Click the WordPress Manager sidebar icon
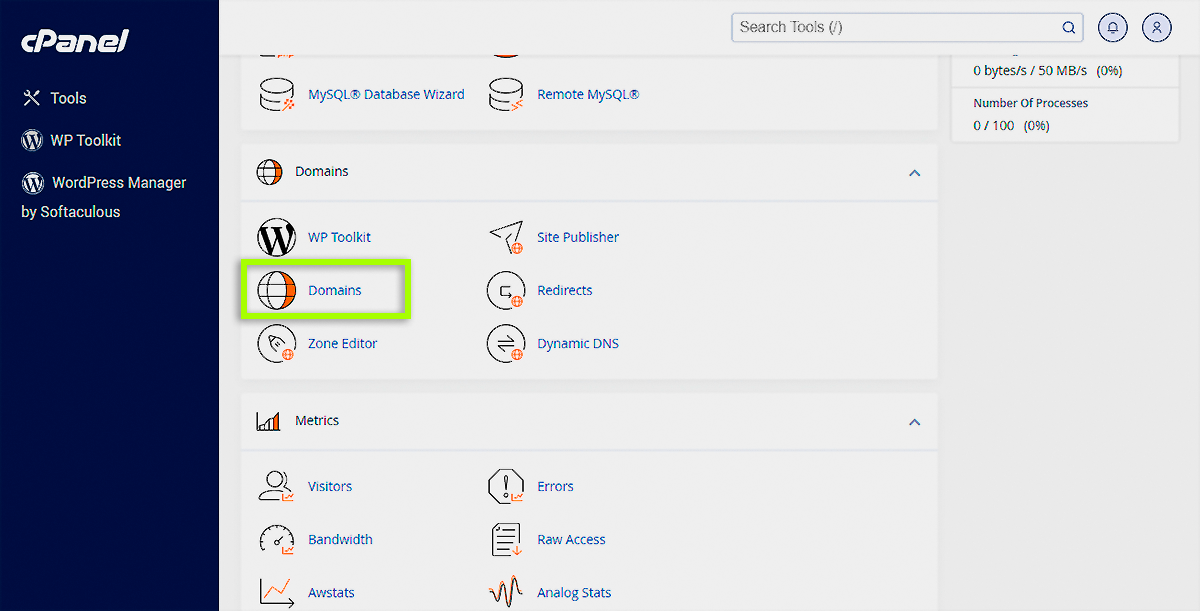1200x611 pixels. coord(33,183)
